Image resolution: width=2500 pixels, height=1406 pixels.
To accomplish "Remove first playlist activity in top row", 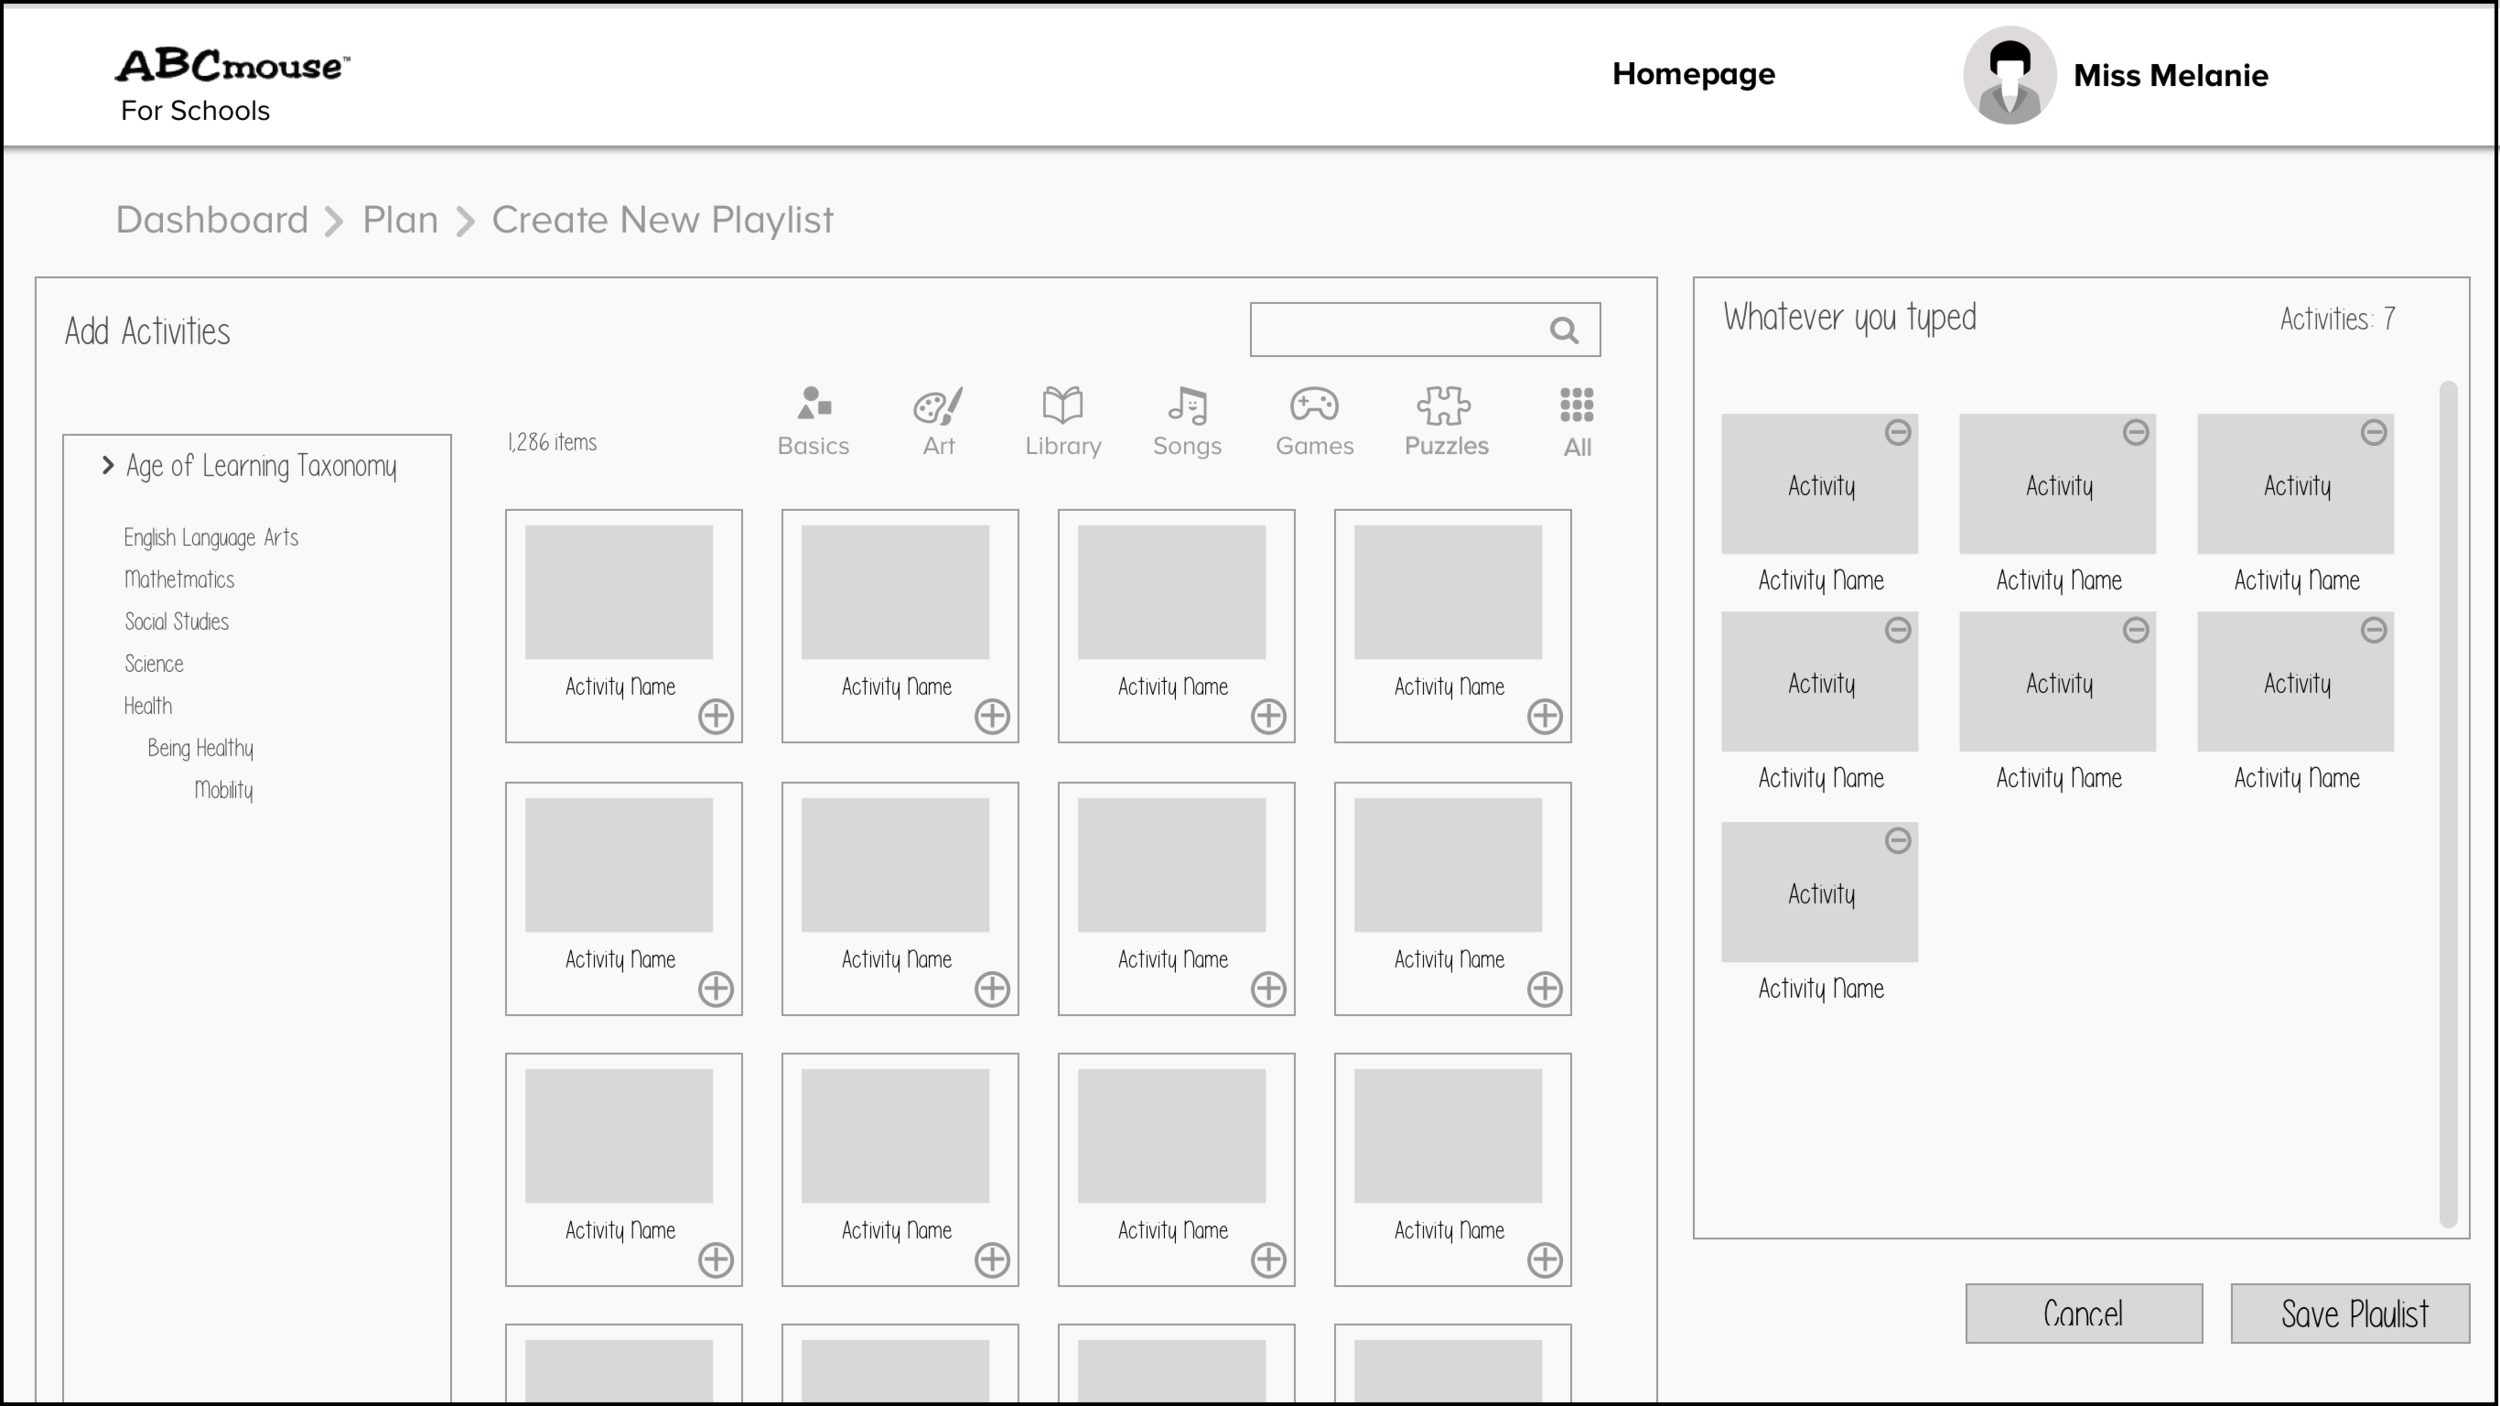I will point(1898,433).
